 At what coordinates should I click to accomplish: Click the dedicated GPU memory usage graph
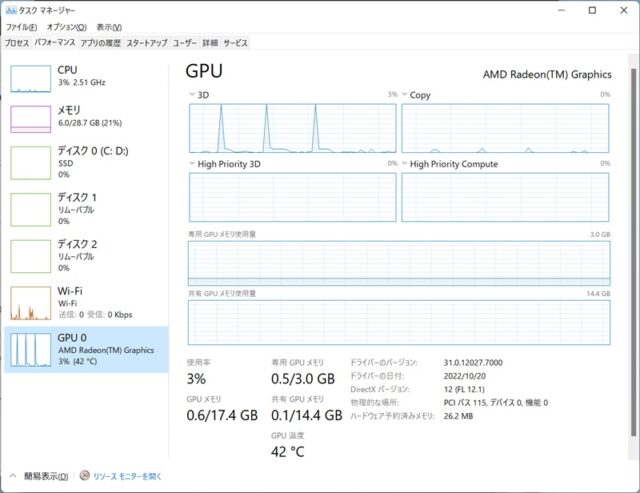click(x=399, y=262)
